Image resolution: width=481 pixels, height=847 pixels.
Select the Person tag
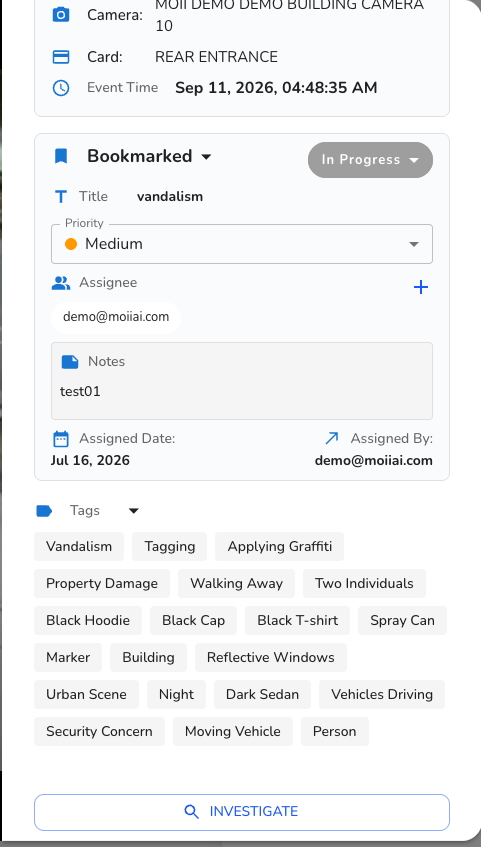pos(335,731)
